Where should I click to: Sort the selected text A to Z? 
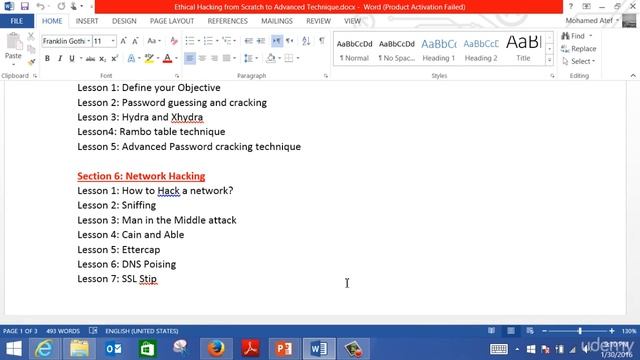tap(306, 41)
